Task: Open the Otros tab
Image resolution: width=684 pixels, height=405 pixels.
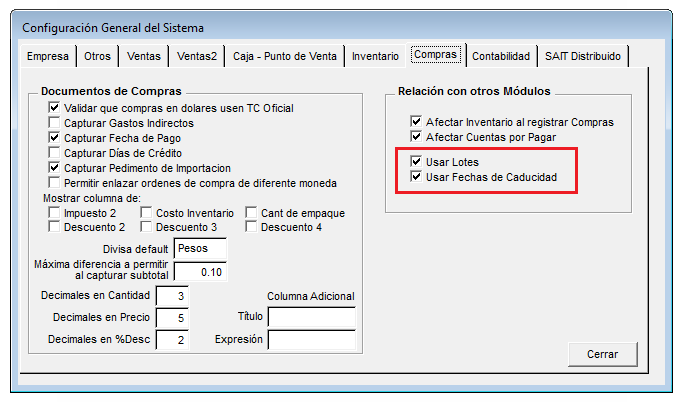Action: click(x=97, y=56)
